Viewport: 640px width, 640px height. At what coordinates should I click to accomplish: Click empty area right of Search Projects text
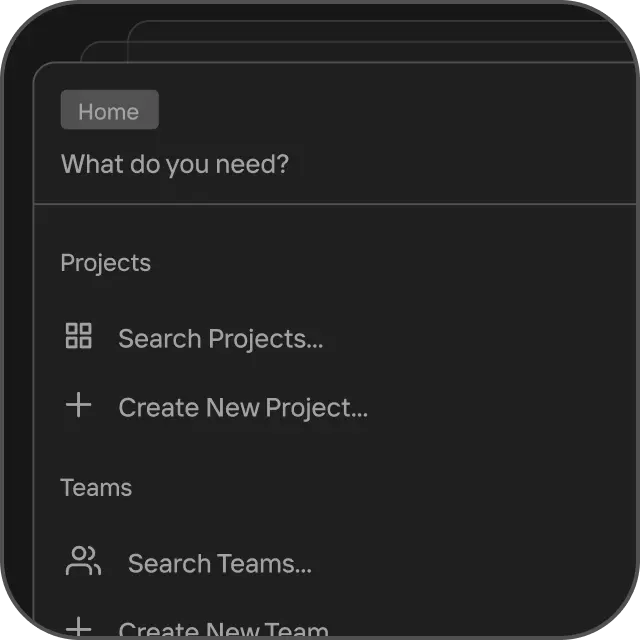[x=480, y=339]
